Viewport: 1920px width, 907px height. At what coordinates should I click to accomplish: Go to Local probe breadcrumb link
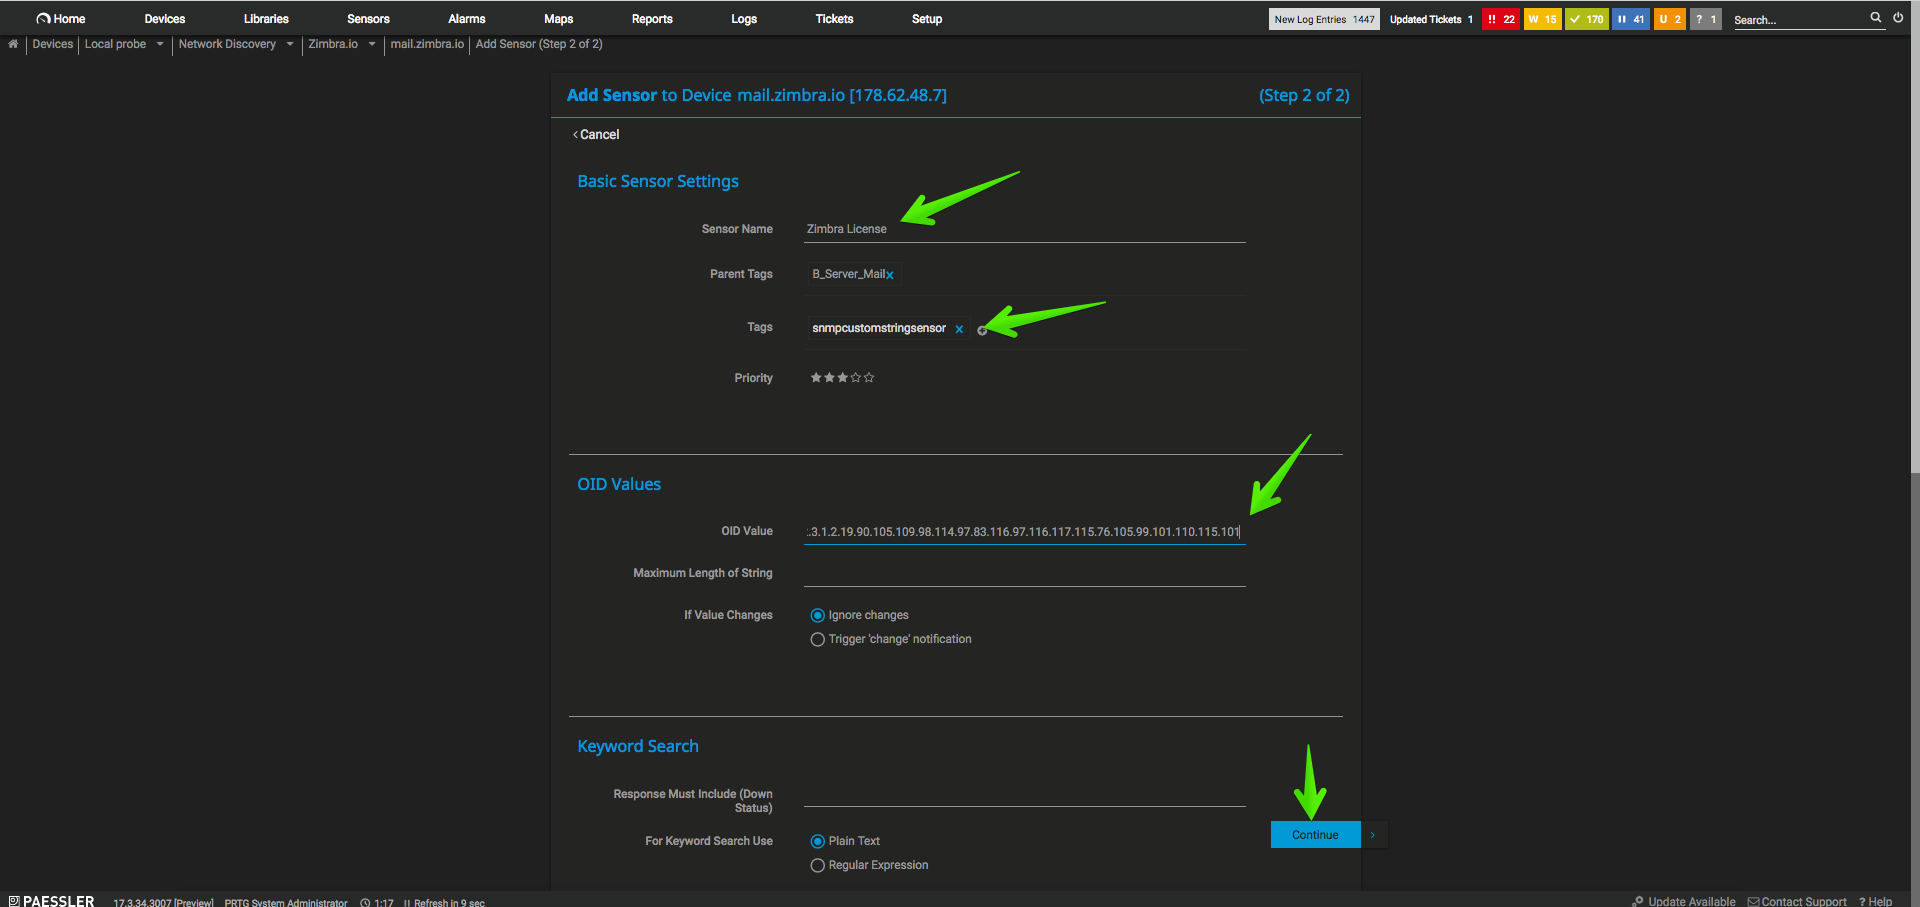[x=115, y=44]
